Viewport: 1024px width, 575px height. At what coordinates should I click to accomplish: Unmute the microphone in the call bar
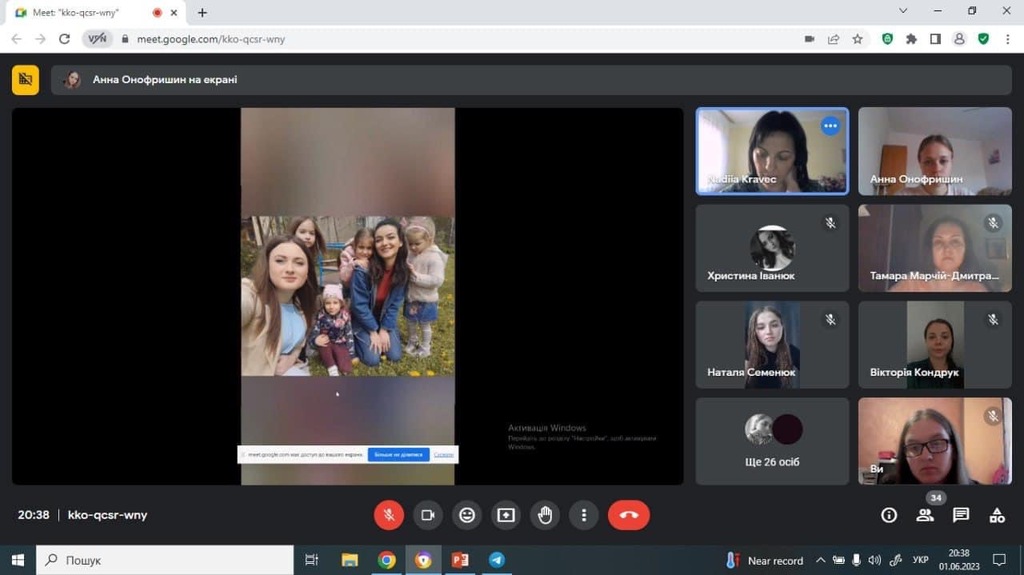click(389, 515)
